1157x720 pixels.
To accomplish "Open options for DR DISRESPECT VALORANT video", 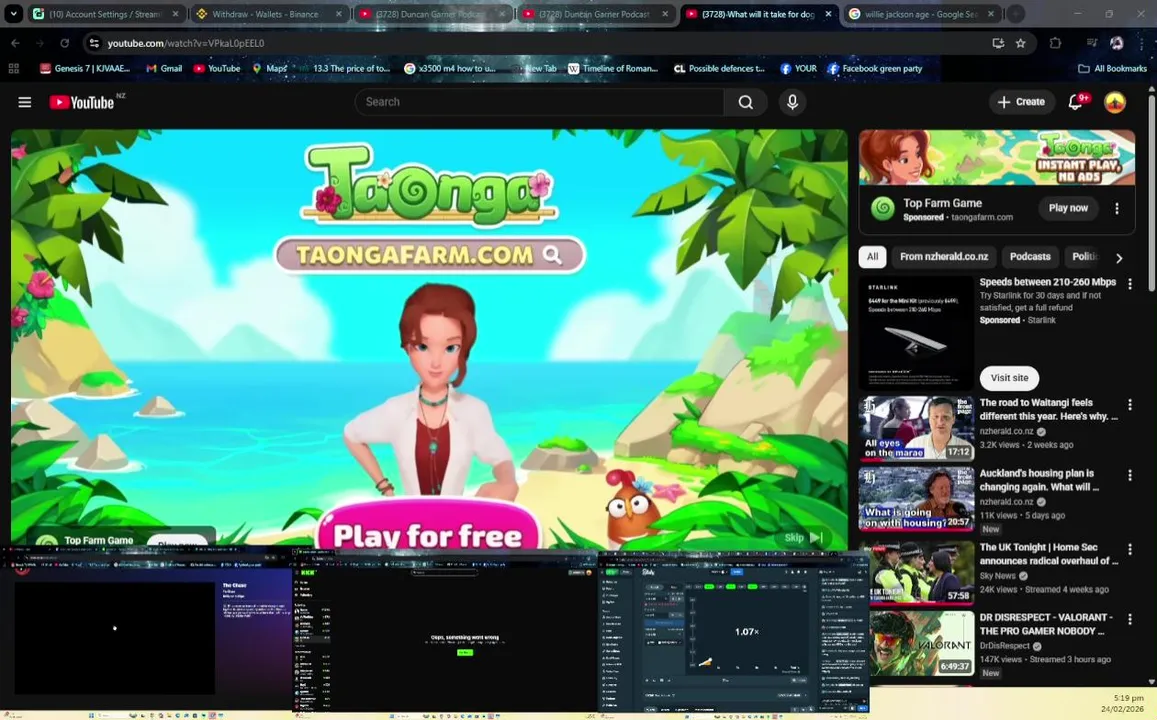I will pyautogui.click(x=1130, y=620).
